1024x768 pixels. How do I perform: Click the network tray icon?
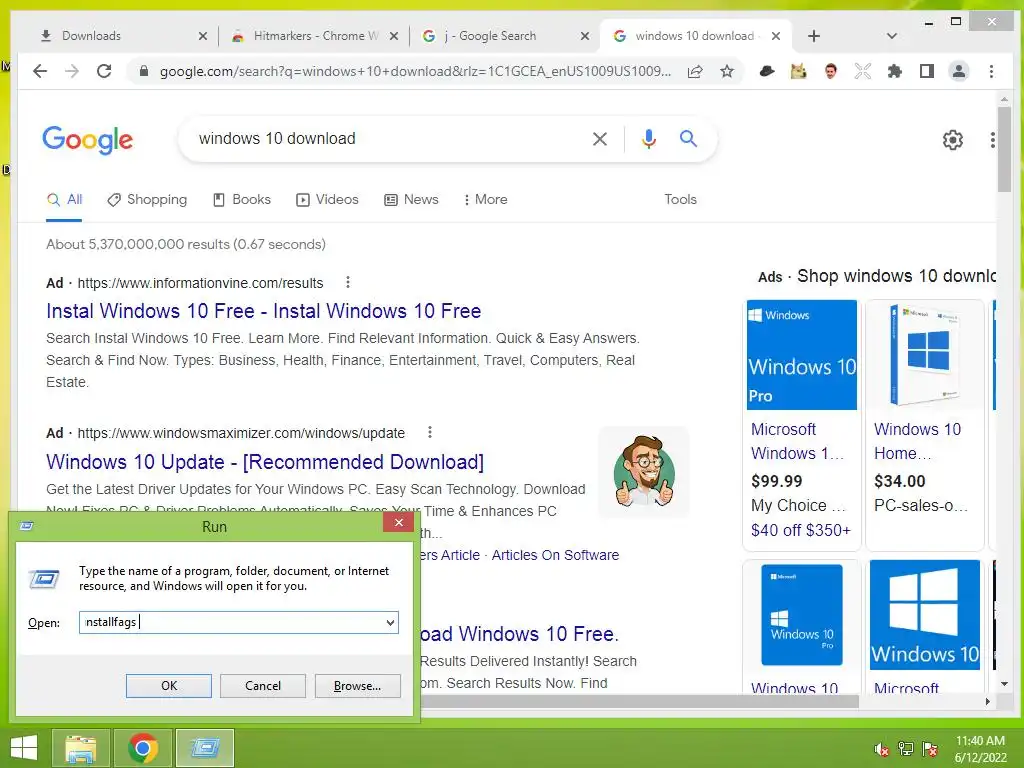[906, 749]
